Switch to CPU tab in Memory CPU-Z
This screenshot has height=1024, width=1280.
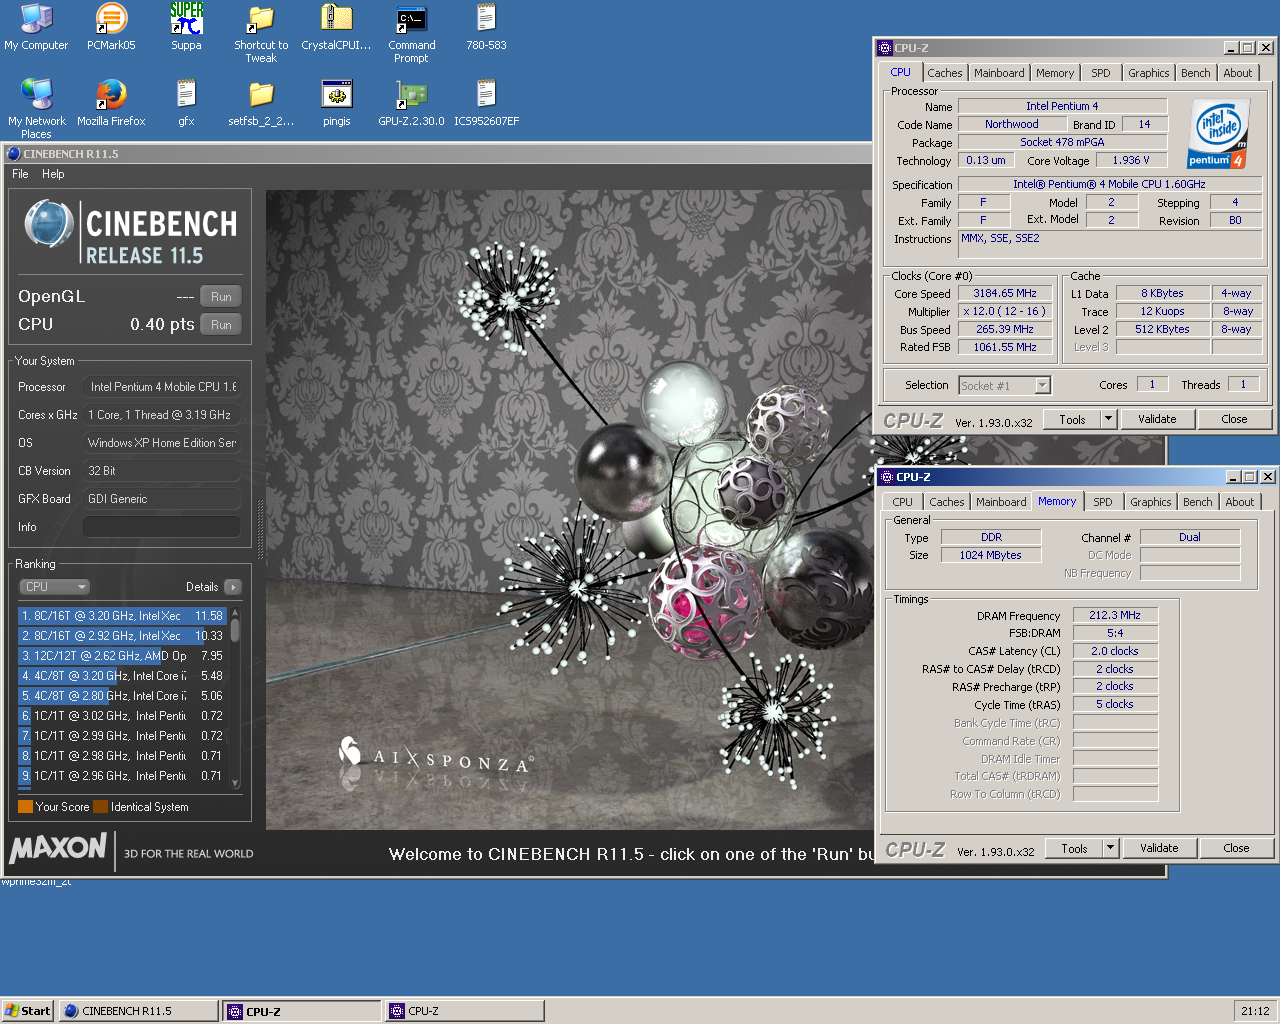pos(902,502)
